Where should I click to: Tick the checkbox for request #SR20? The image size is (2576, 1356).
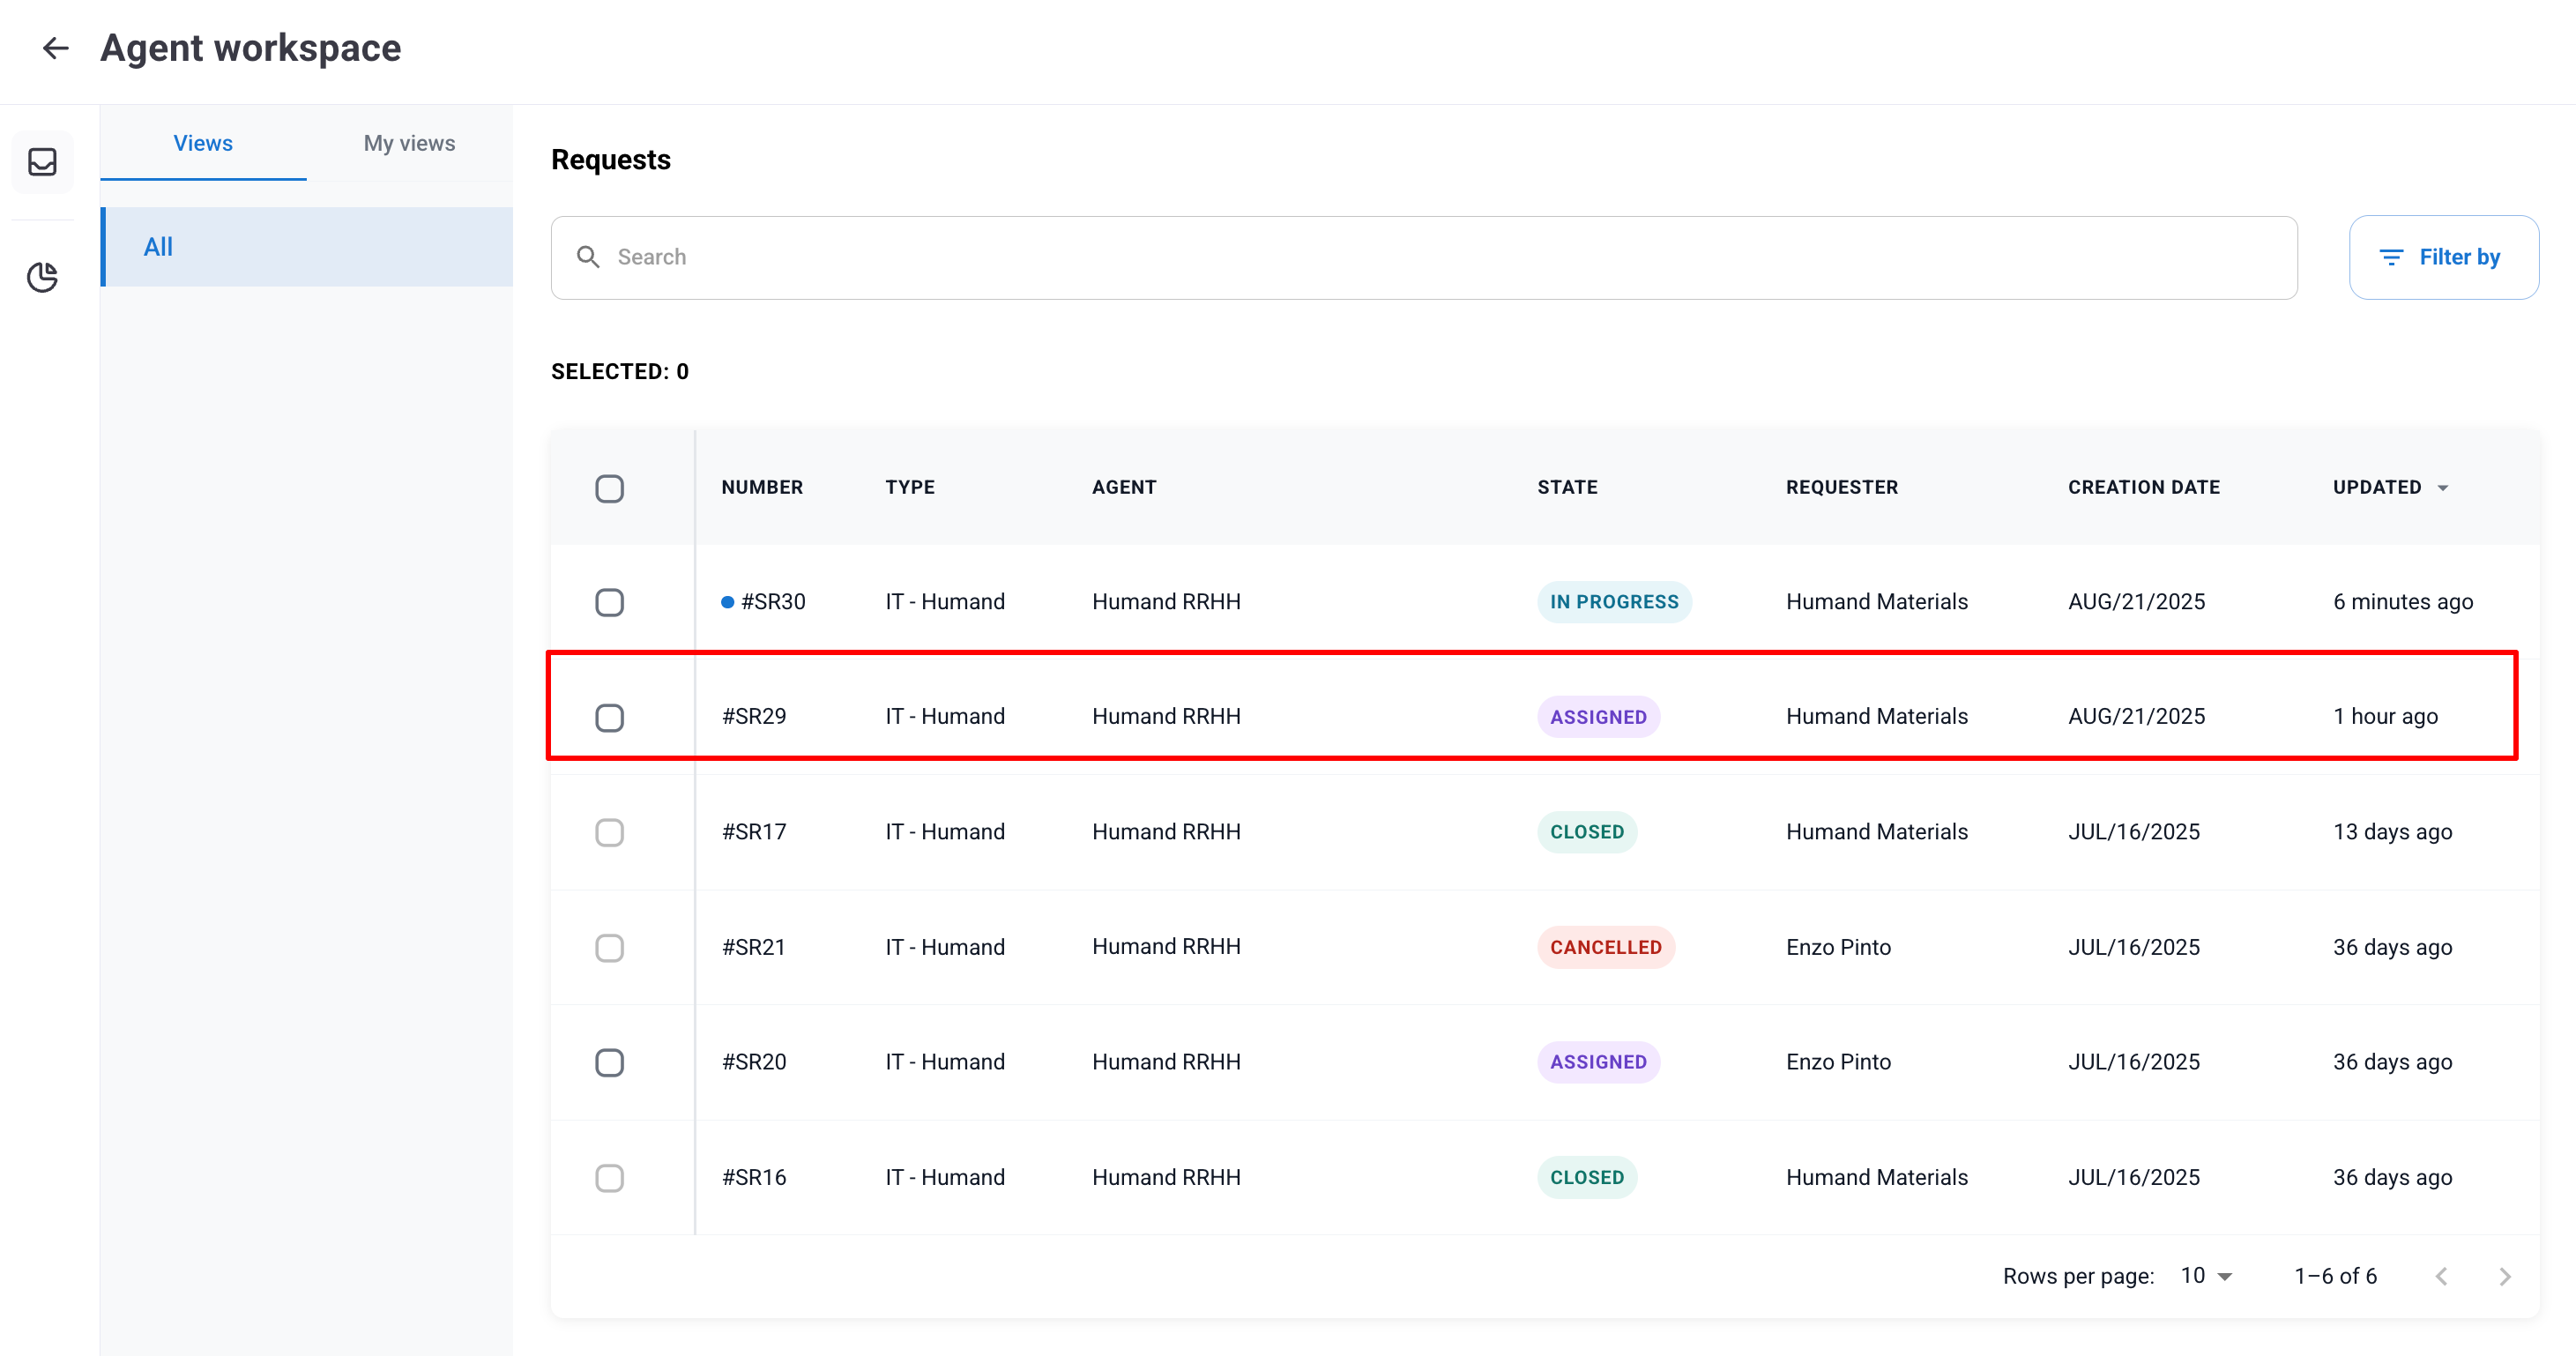pos(609,1062)
